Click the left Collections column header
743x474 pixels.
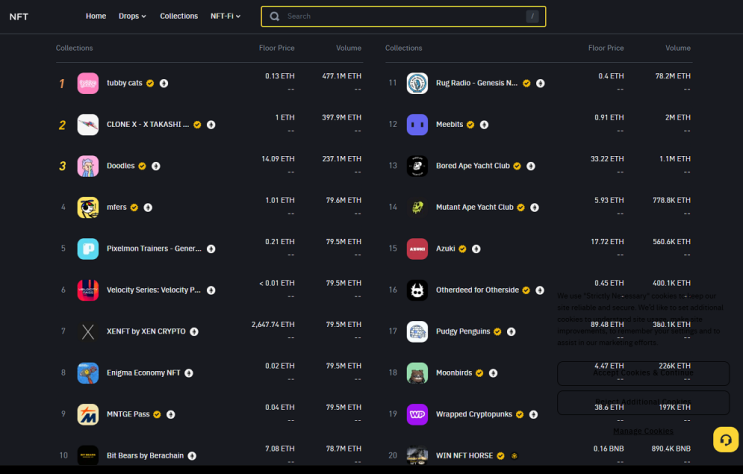(74, 48)
